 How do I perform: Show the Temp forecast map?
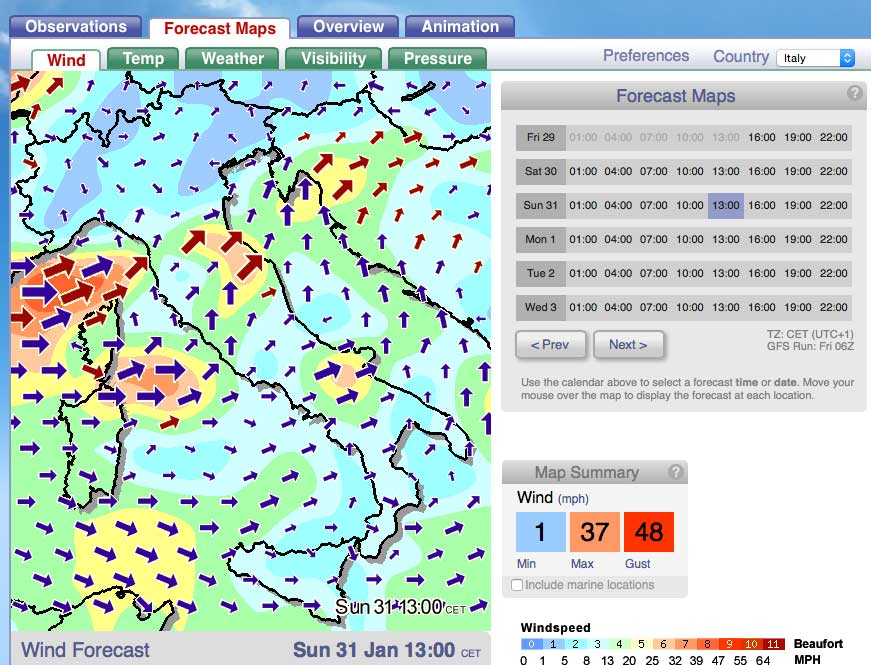tap(143, 59)
